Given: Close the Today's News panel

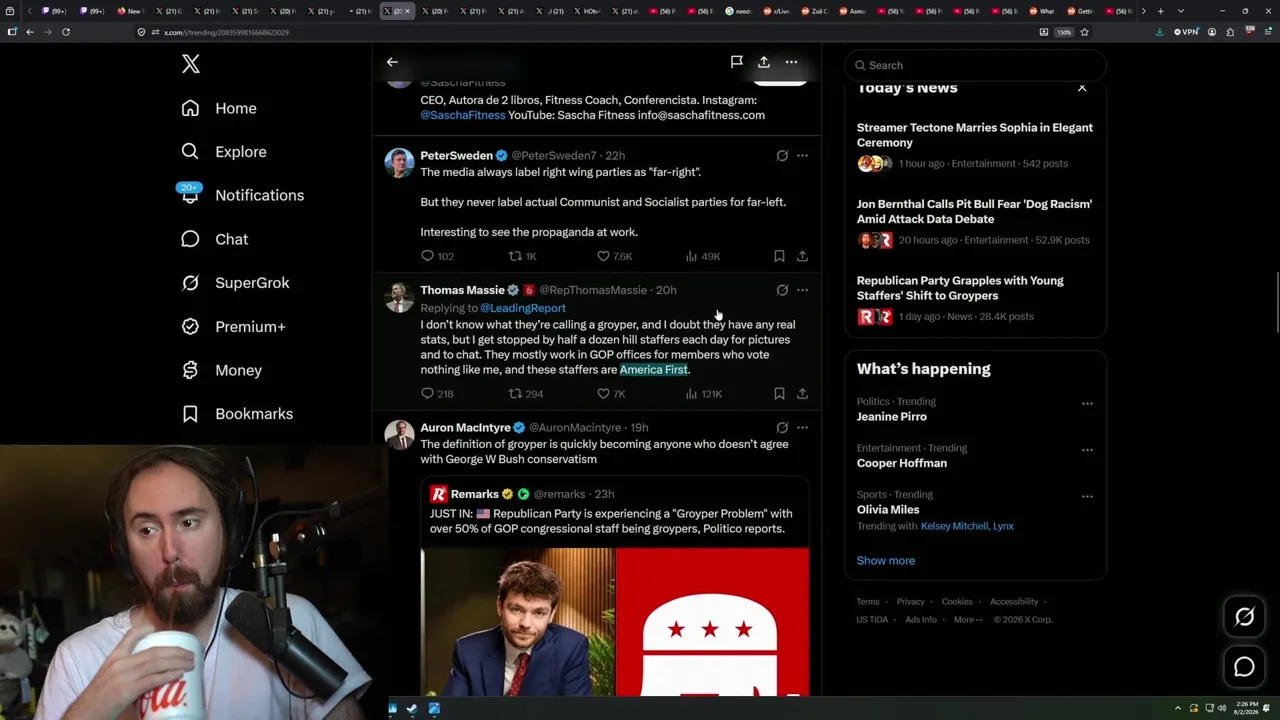Looking at the screenshot, I should [1082, 89].
